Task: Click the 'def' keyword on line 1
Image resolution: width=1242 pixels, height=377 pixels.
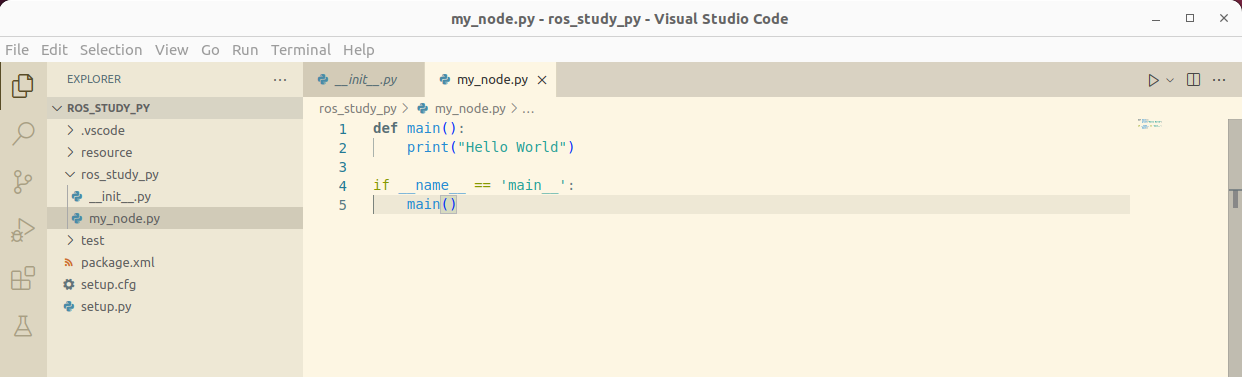Action: click(385, 129)
